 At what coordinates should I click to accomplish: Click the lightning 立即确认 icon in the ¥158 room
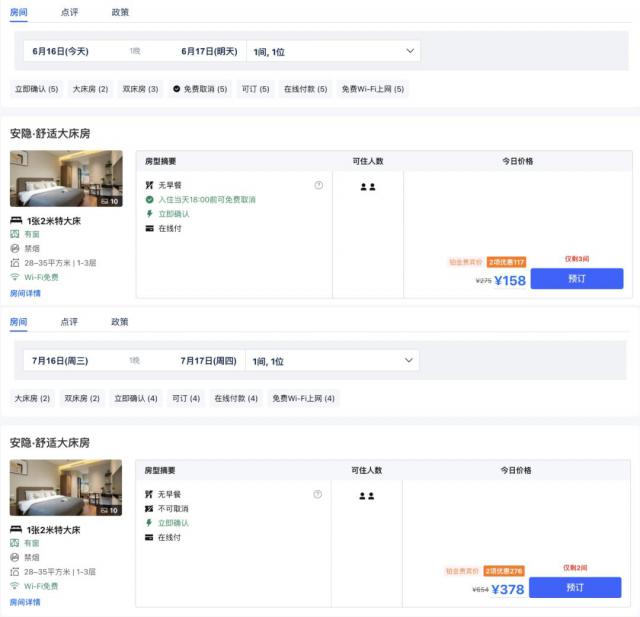pyautogui.click(x=149, y=214)
